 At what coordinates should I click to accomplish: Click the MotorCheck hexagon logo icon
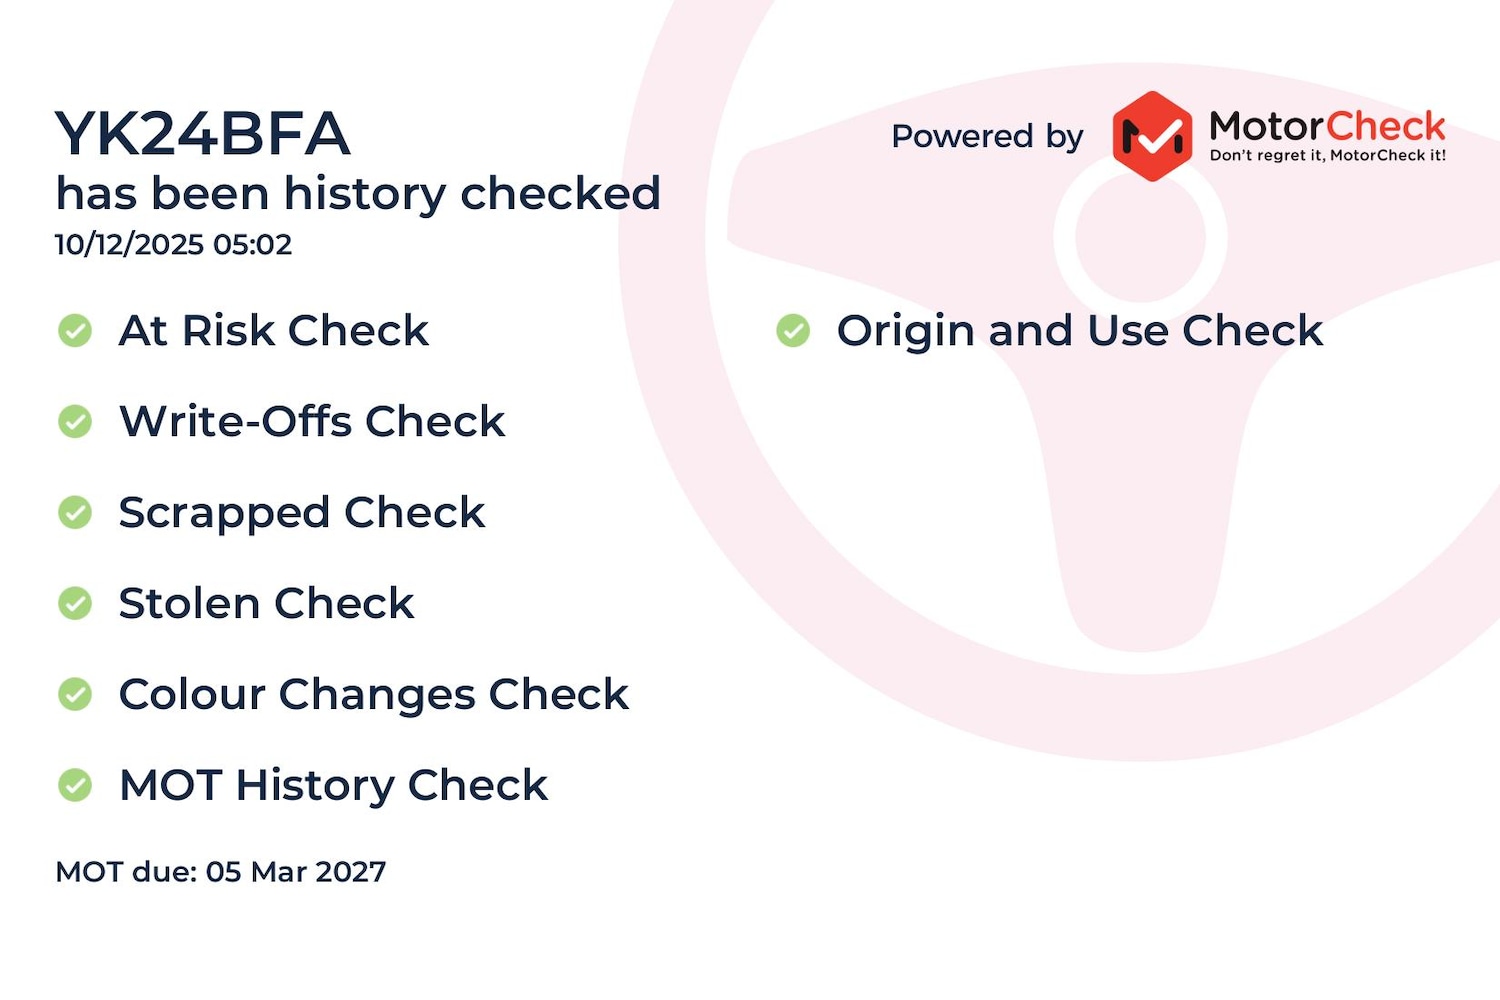click(x=1152, y=136)
